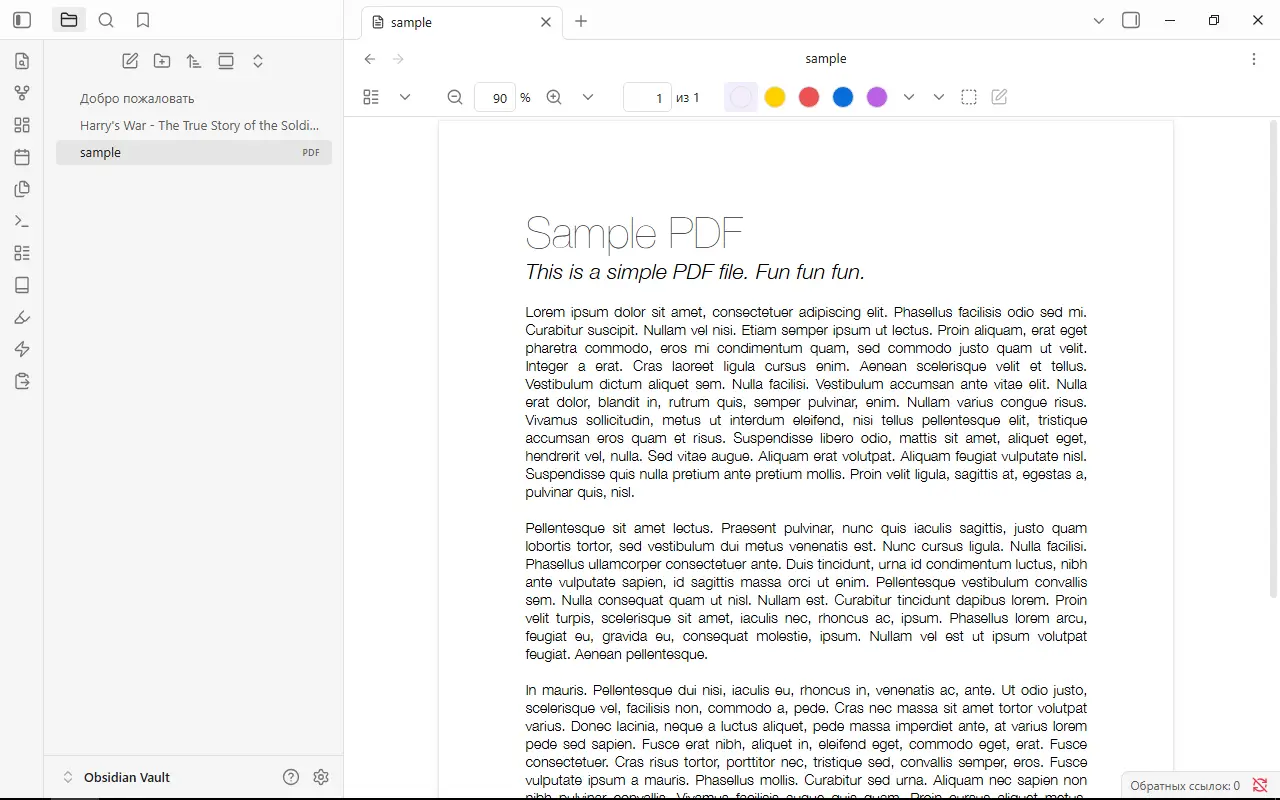Toggle the right sidebar panel
The image size is (1280, 800).
1131,20
